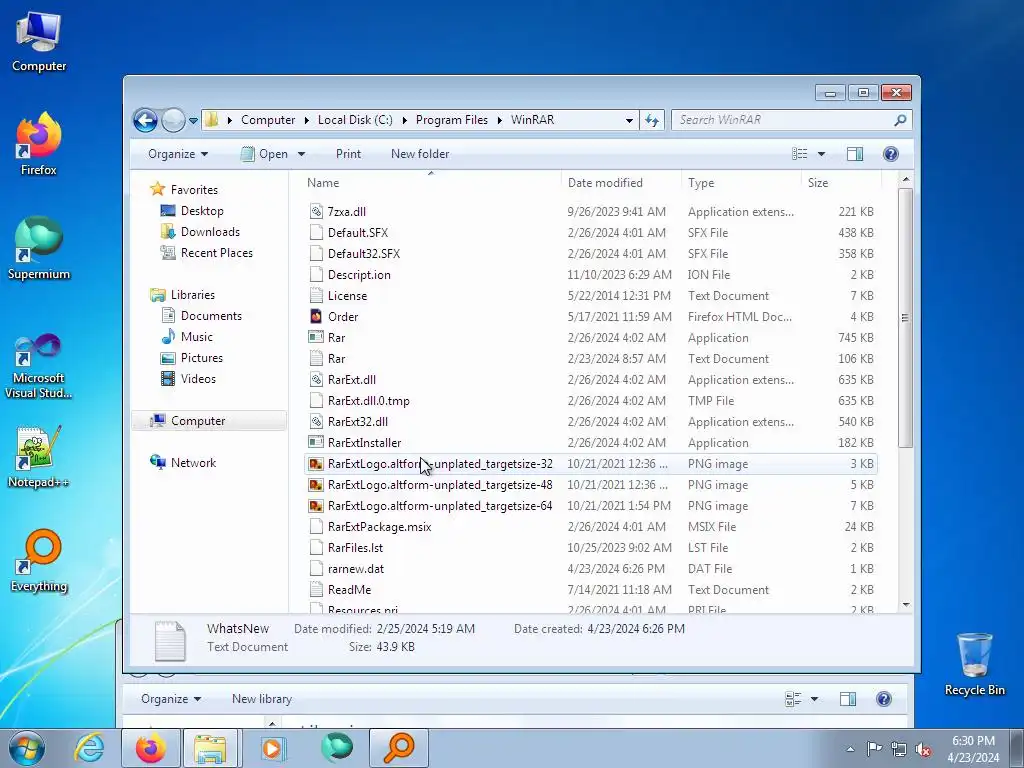The height and width of the screenshot is (768, 1024).
Task: Open recent pages dropdown next to Forward
Action: pos(193,120)
